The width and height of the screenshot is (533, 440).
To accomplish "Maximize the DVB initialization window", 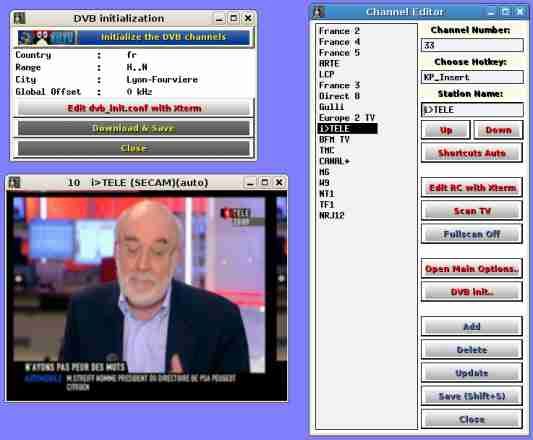I will click(x=234, y=18).
